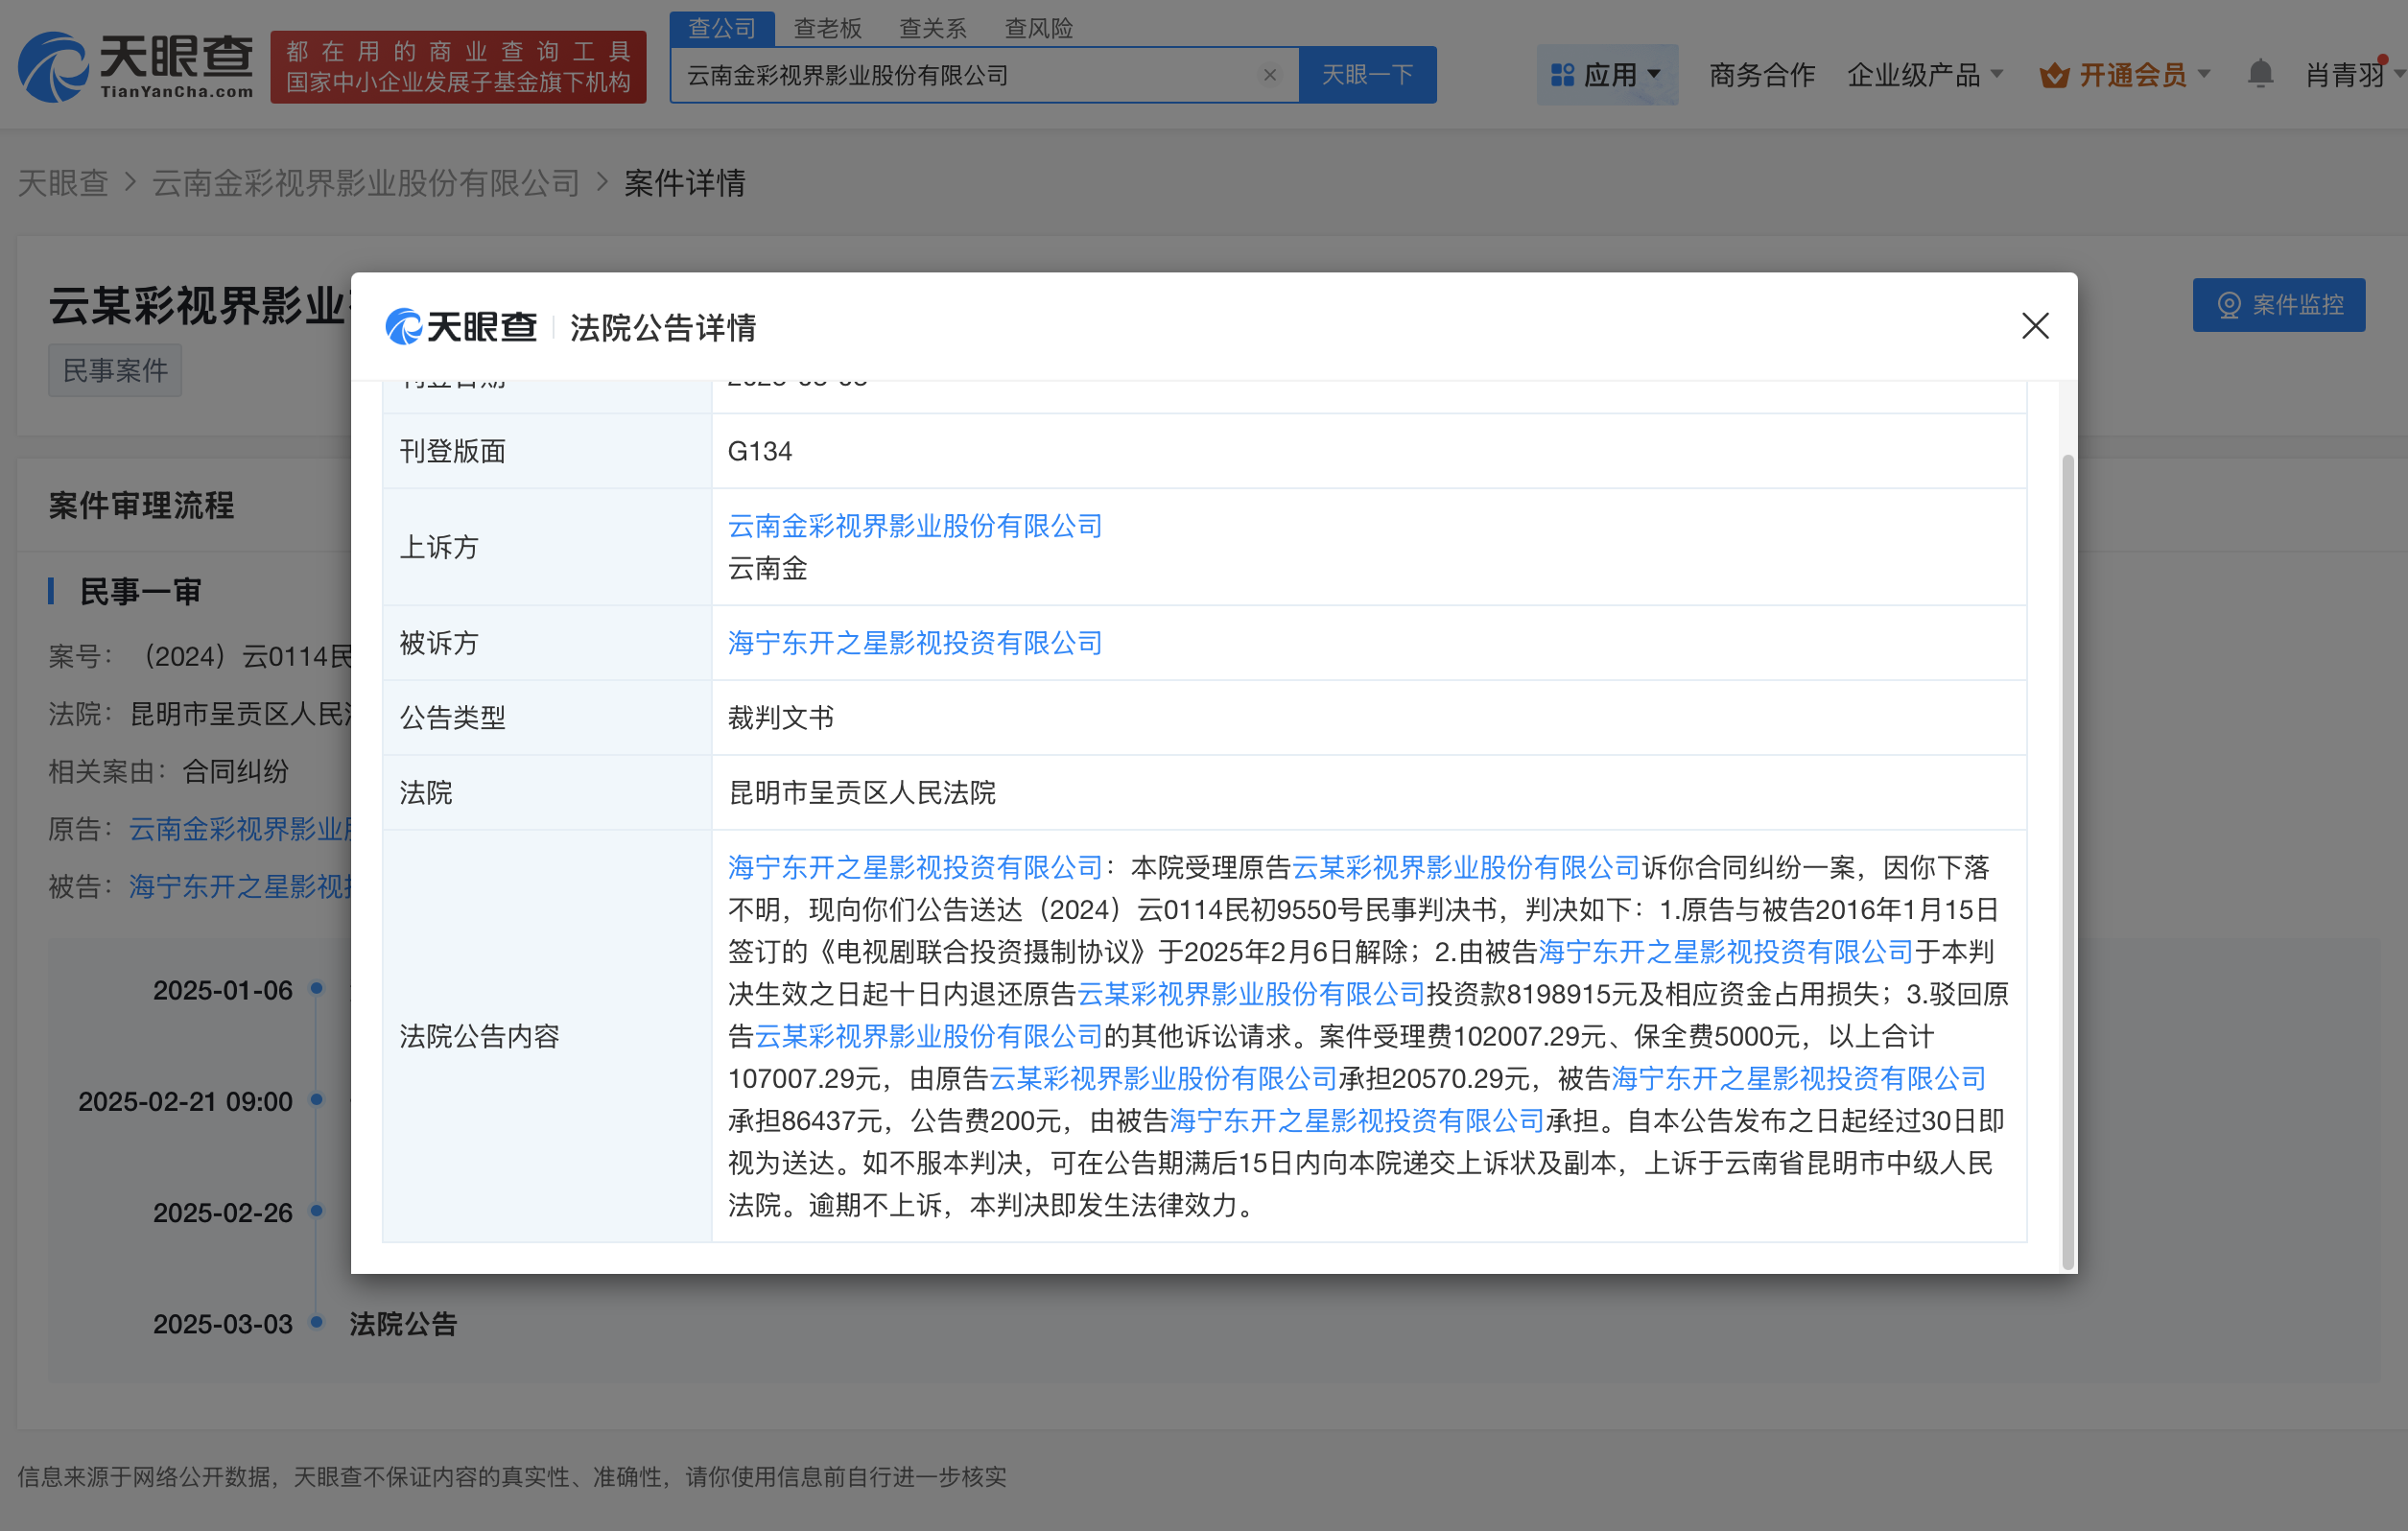This screenshot has width=2408, height=1531.
Task: Open 云南金彩视界影业股份有限公司 breadcrumb
Action: click(366, 183)
